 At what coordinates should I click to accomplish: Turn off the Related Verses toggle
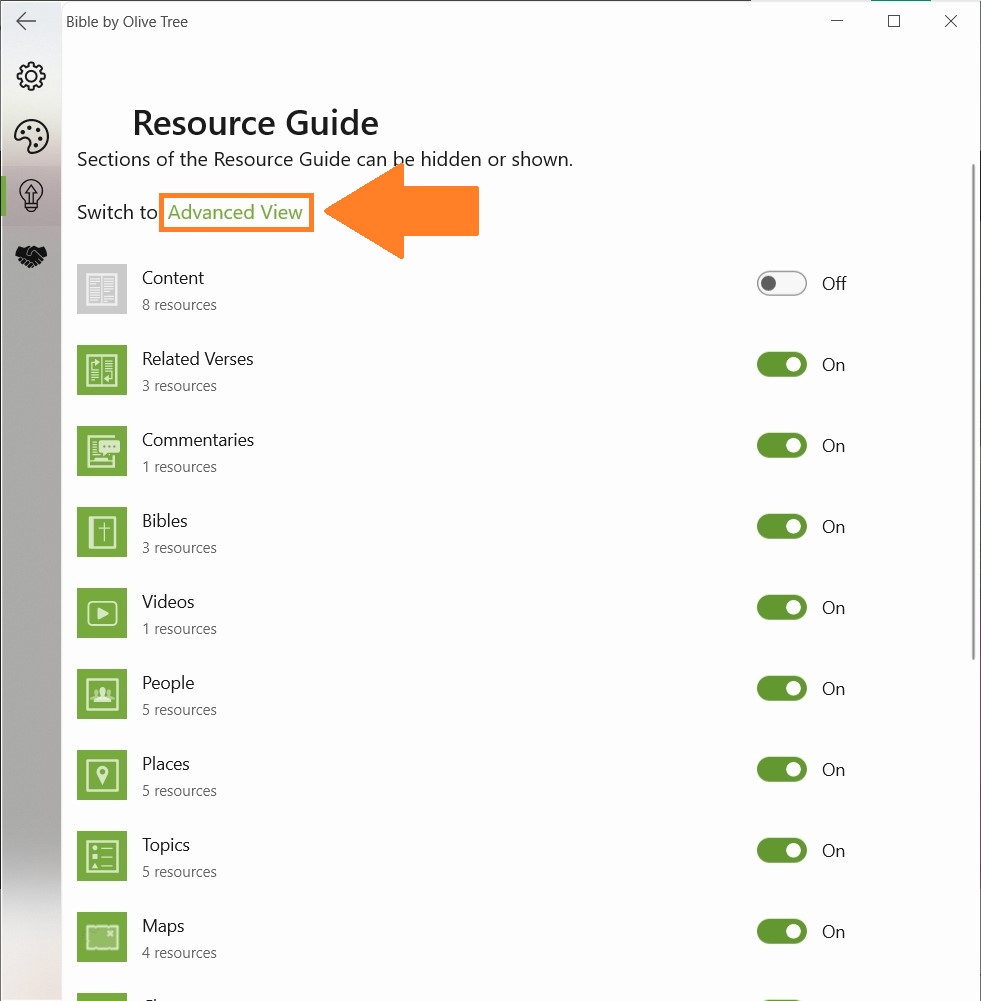coord(782,365)
